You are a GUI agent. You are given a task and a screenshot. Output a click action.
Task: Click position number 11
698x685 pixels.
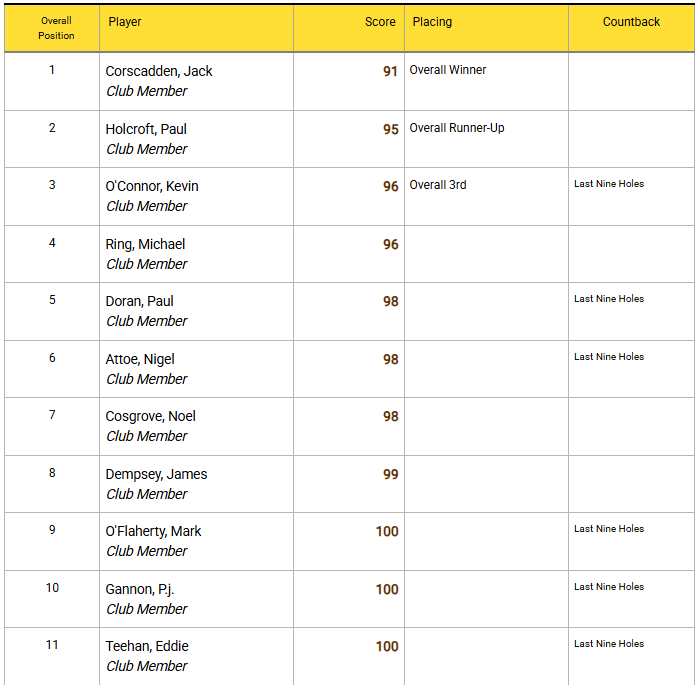[x=52, y=644]
